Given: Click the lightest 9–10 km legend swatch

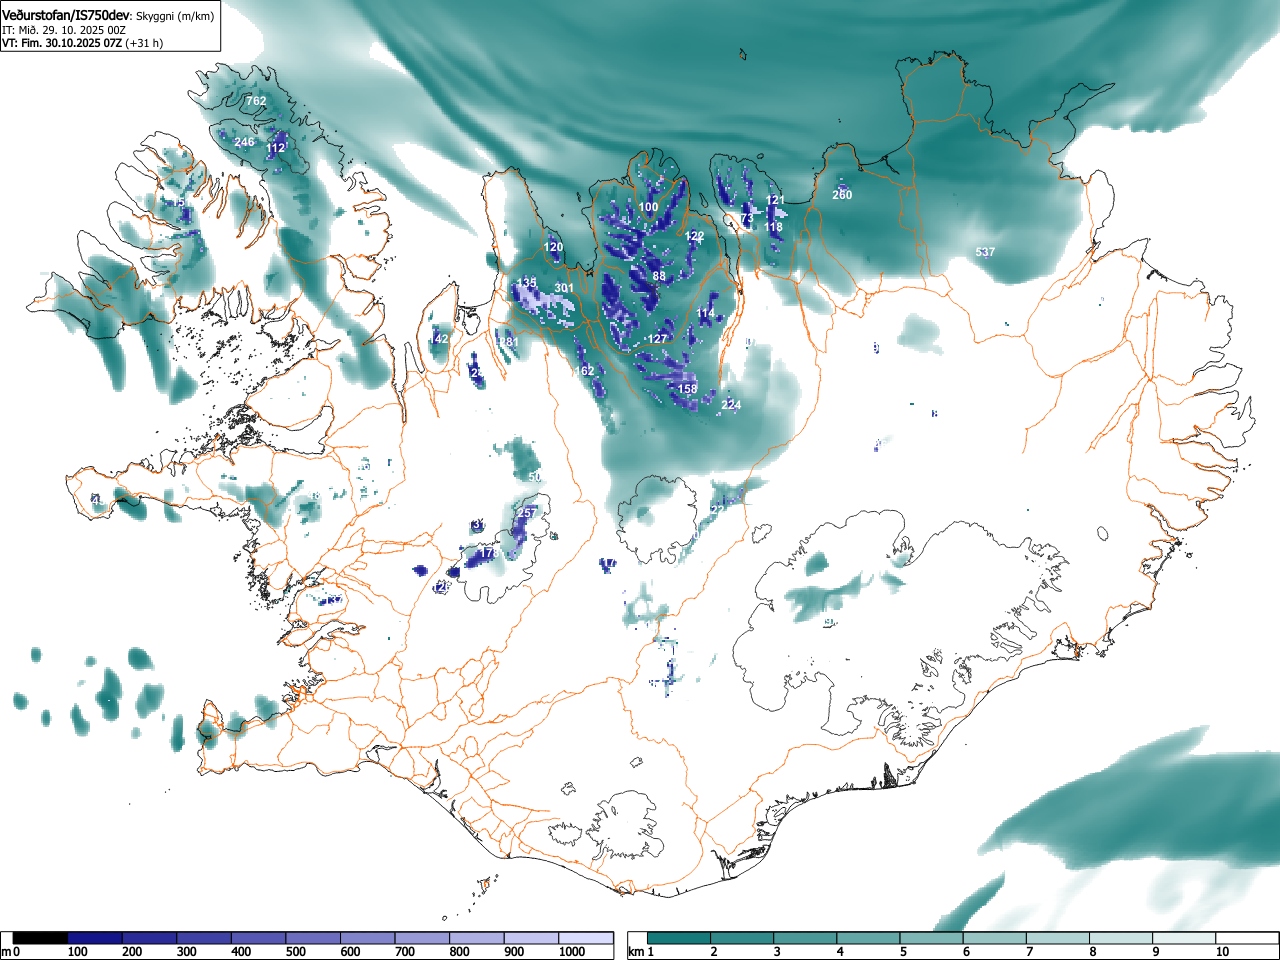Looking at the screenshot, I should pos(1182,938).
